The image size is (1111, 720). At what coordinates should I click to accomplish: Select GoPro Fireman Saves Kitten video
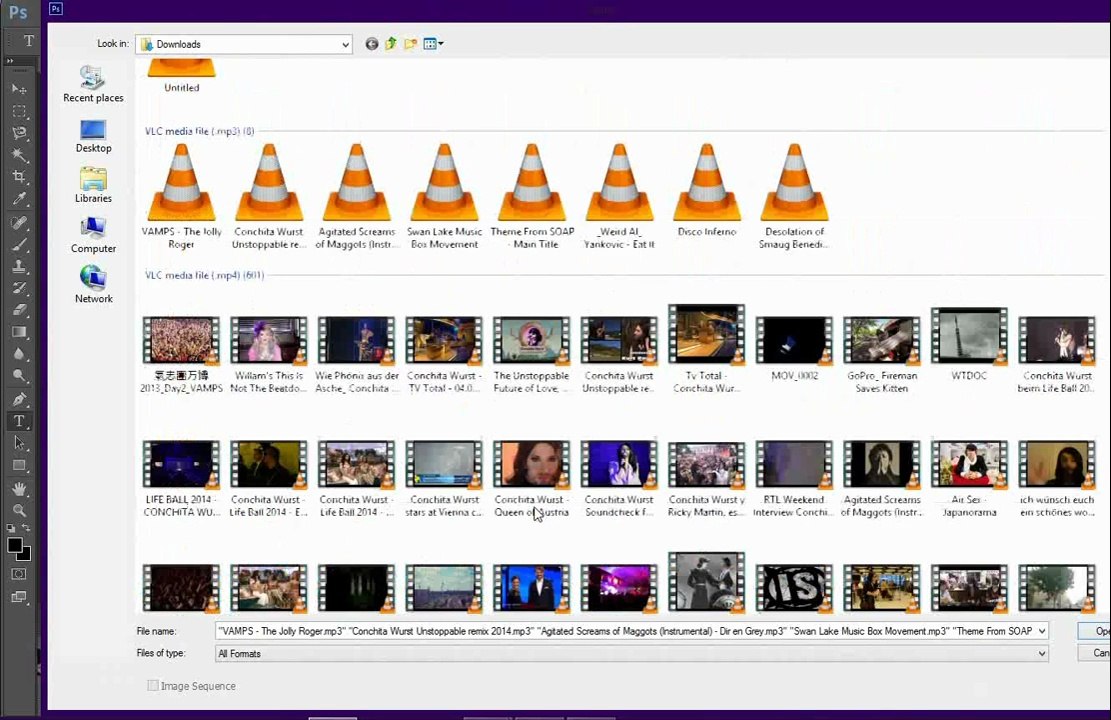tap(881, 354)
